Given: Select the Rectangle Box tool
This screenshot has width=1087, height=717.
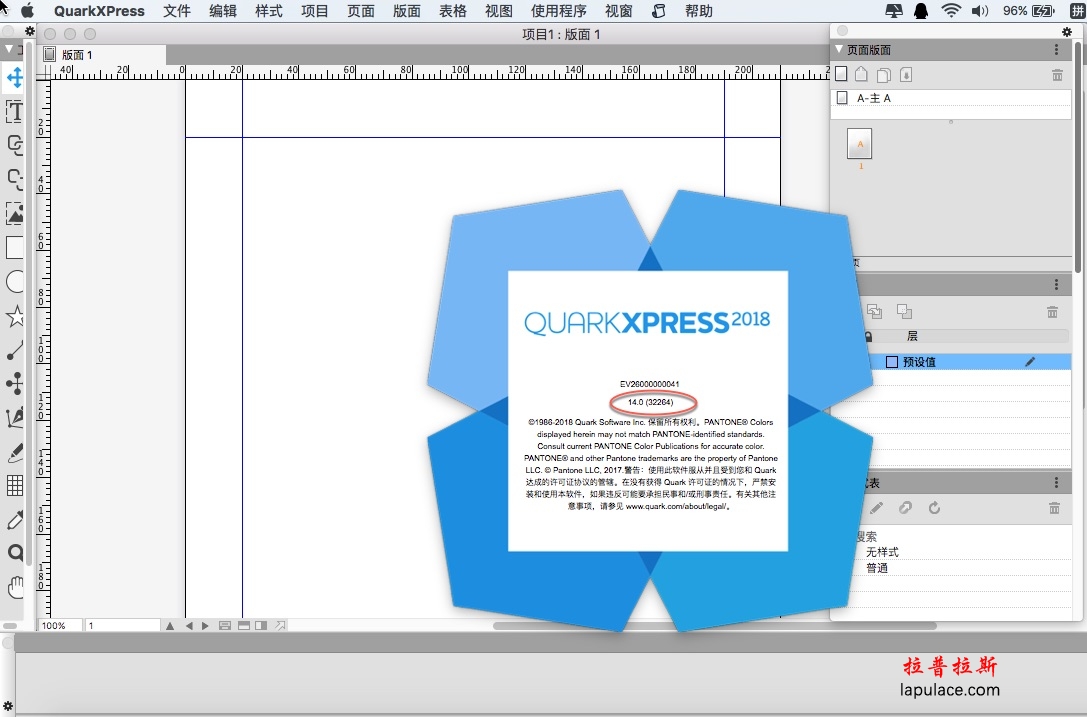Looking at the screenshot, I should 15,247.
